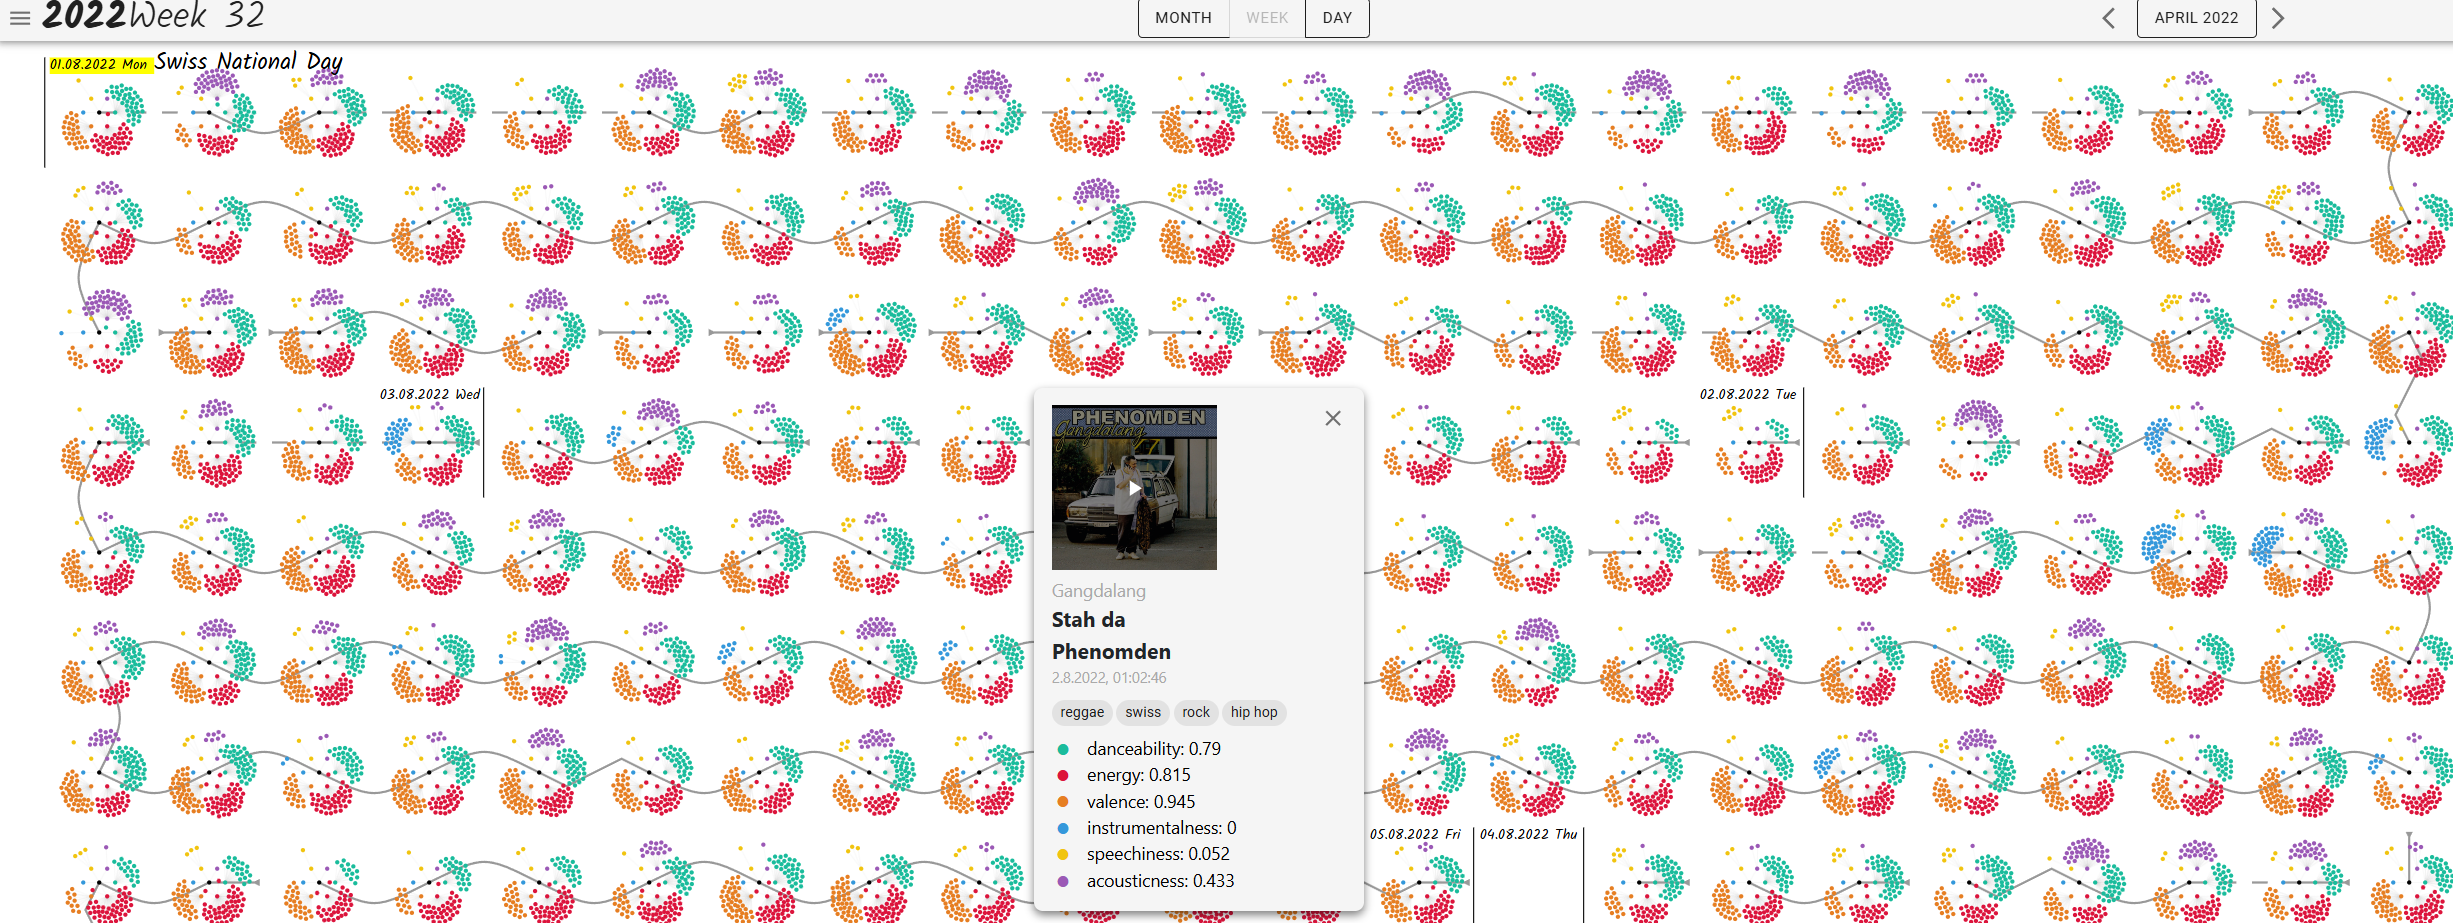Click the Swiss National Day label
The width and height of the screenshot is (2453, 923).
(x=248, y=62)
